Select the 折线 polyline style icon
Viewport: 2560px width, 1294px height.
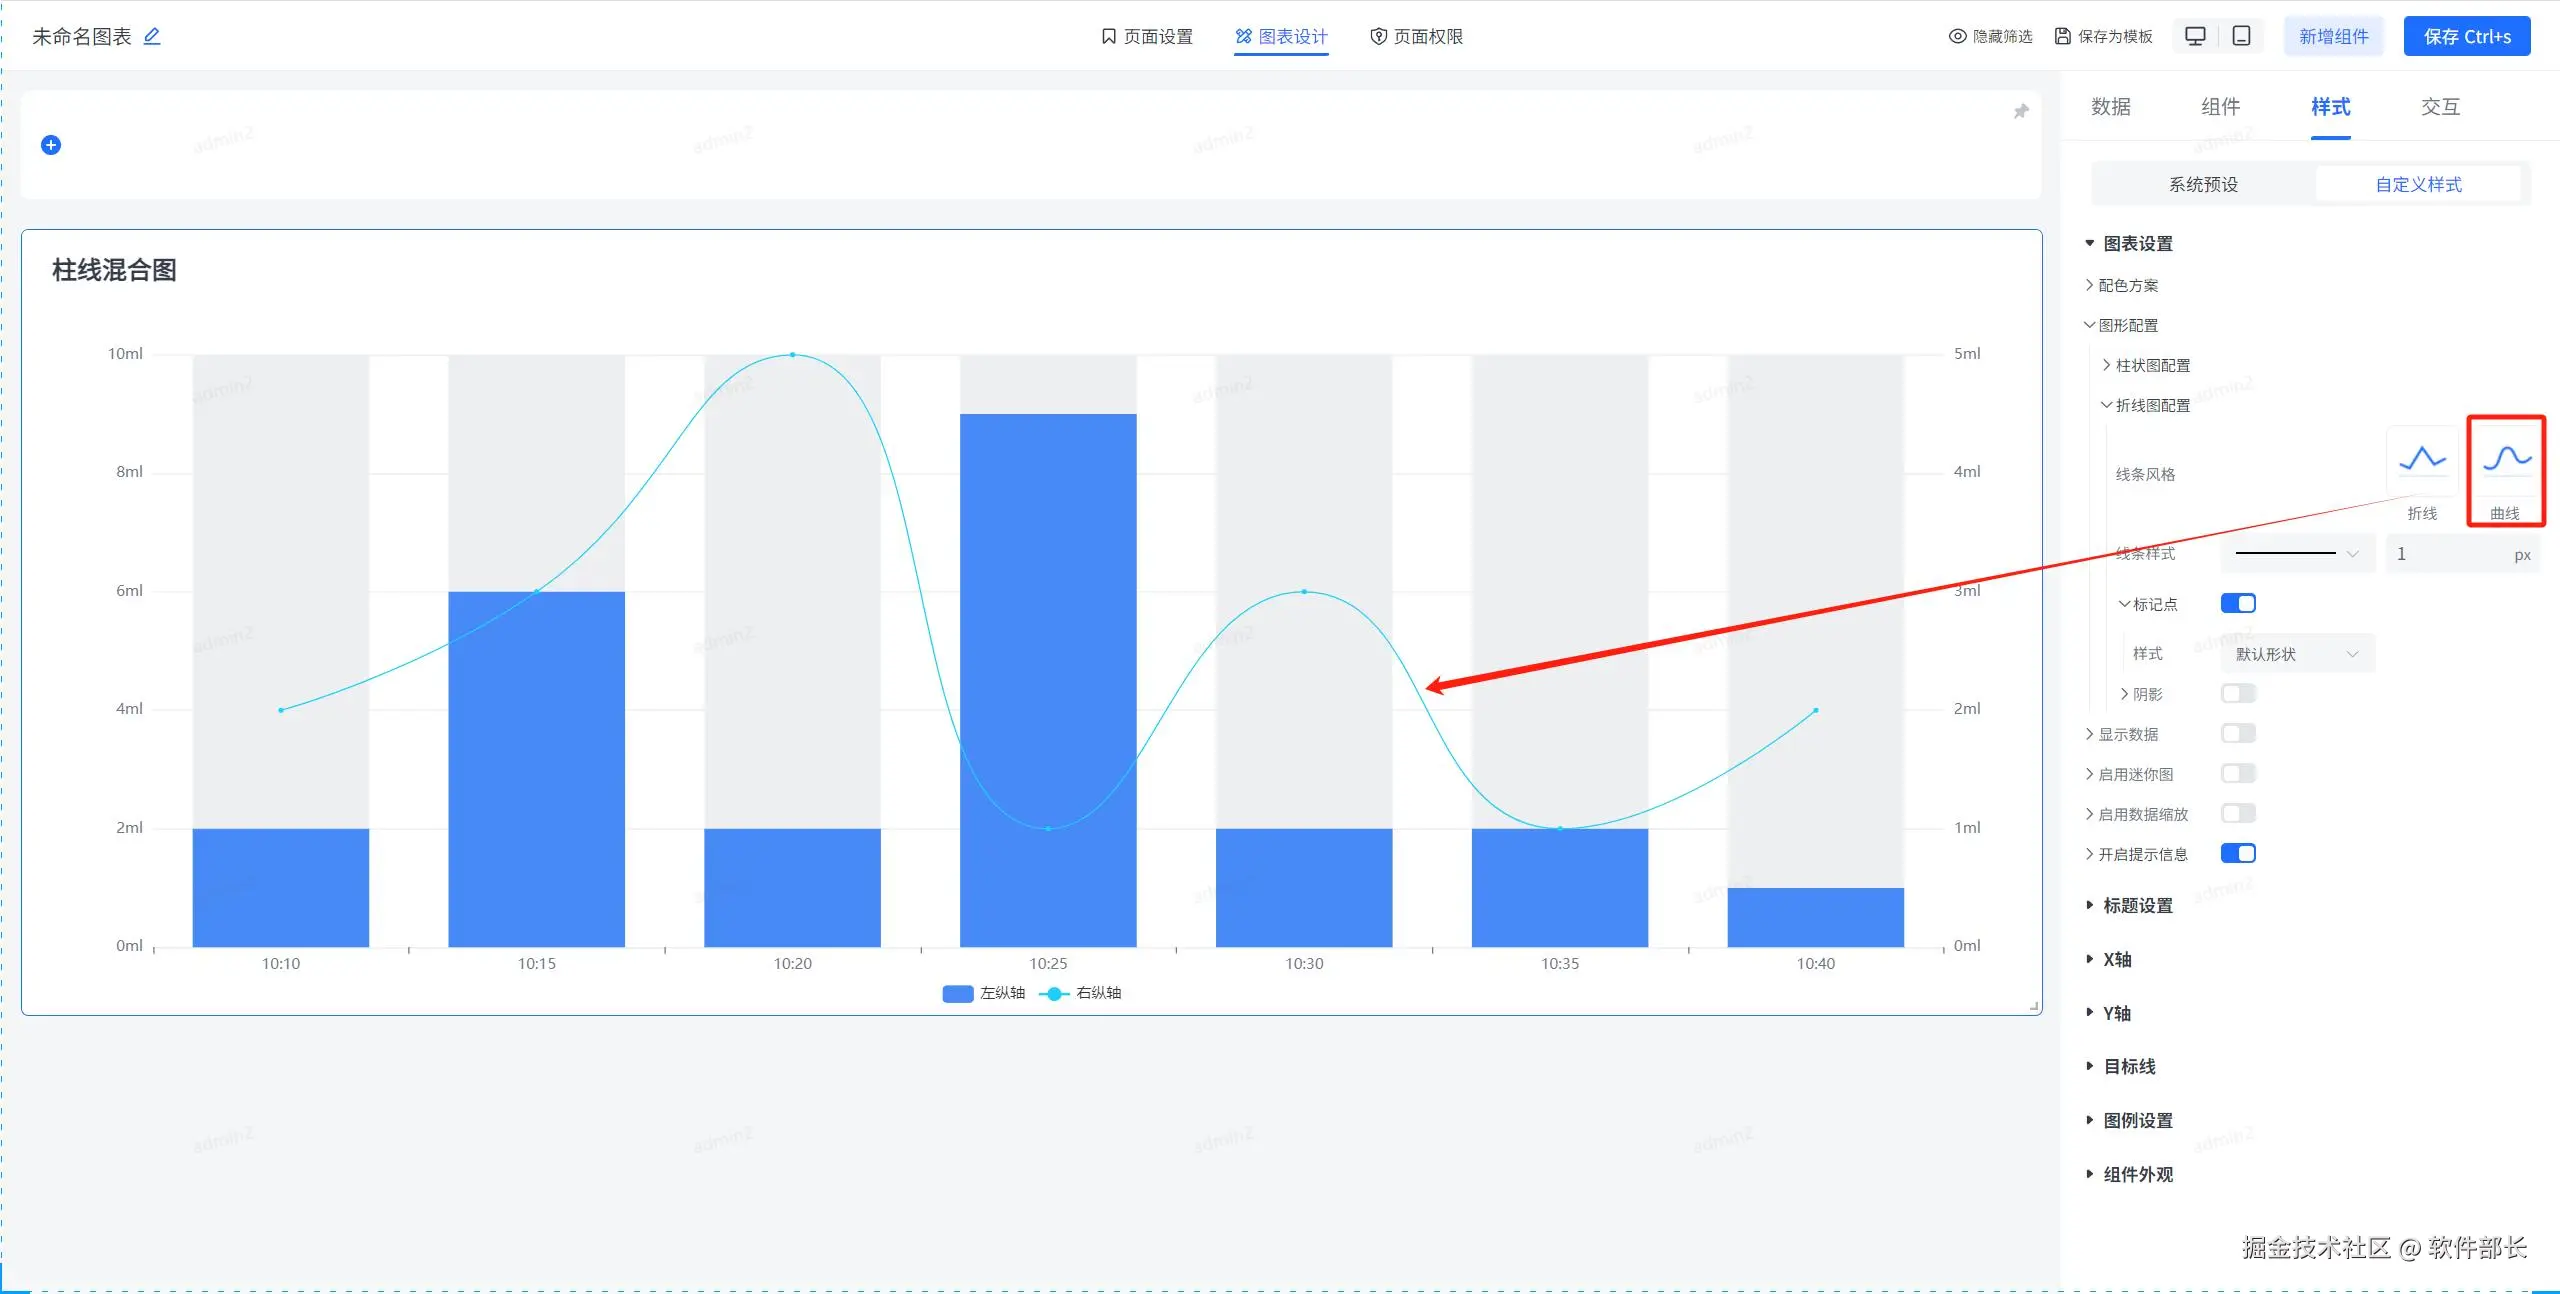coord(2422,460)
